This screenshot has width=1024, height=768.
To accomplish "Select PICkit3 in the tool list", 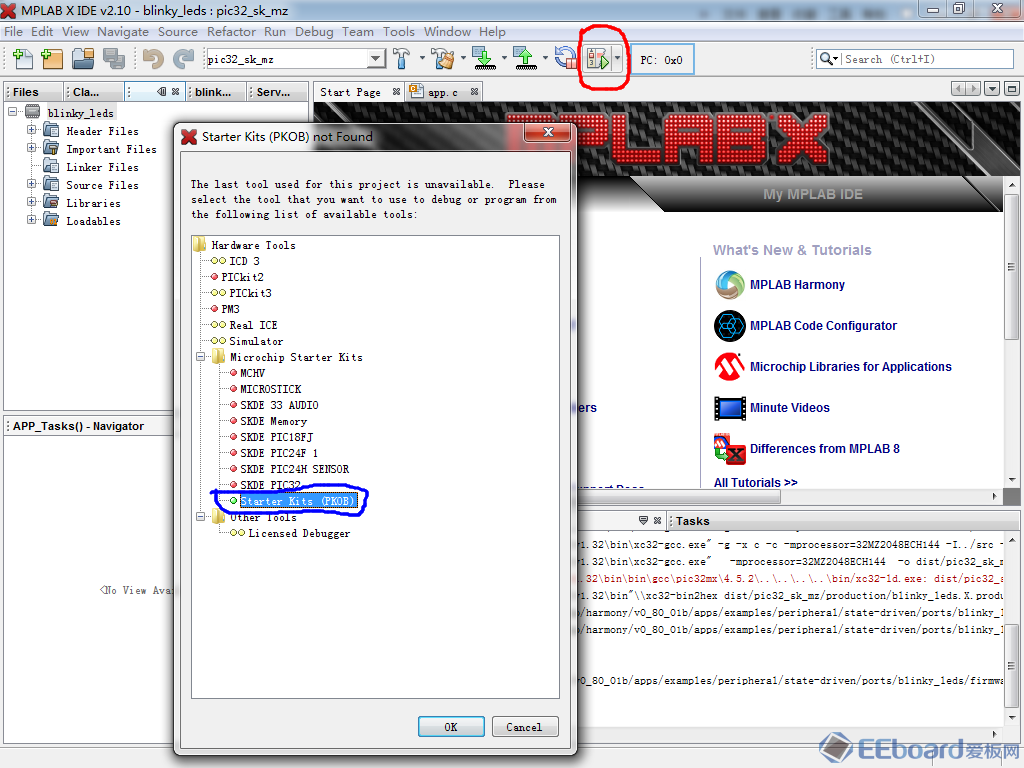I will click(250, 293).
